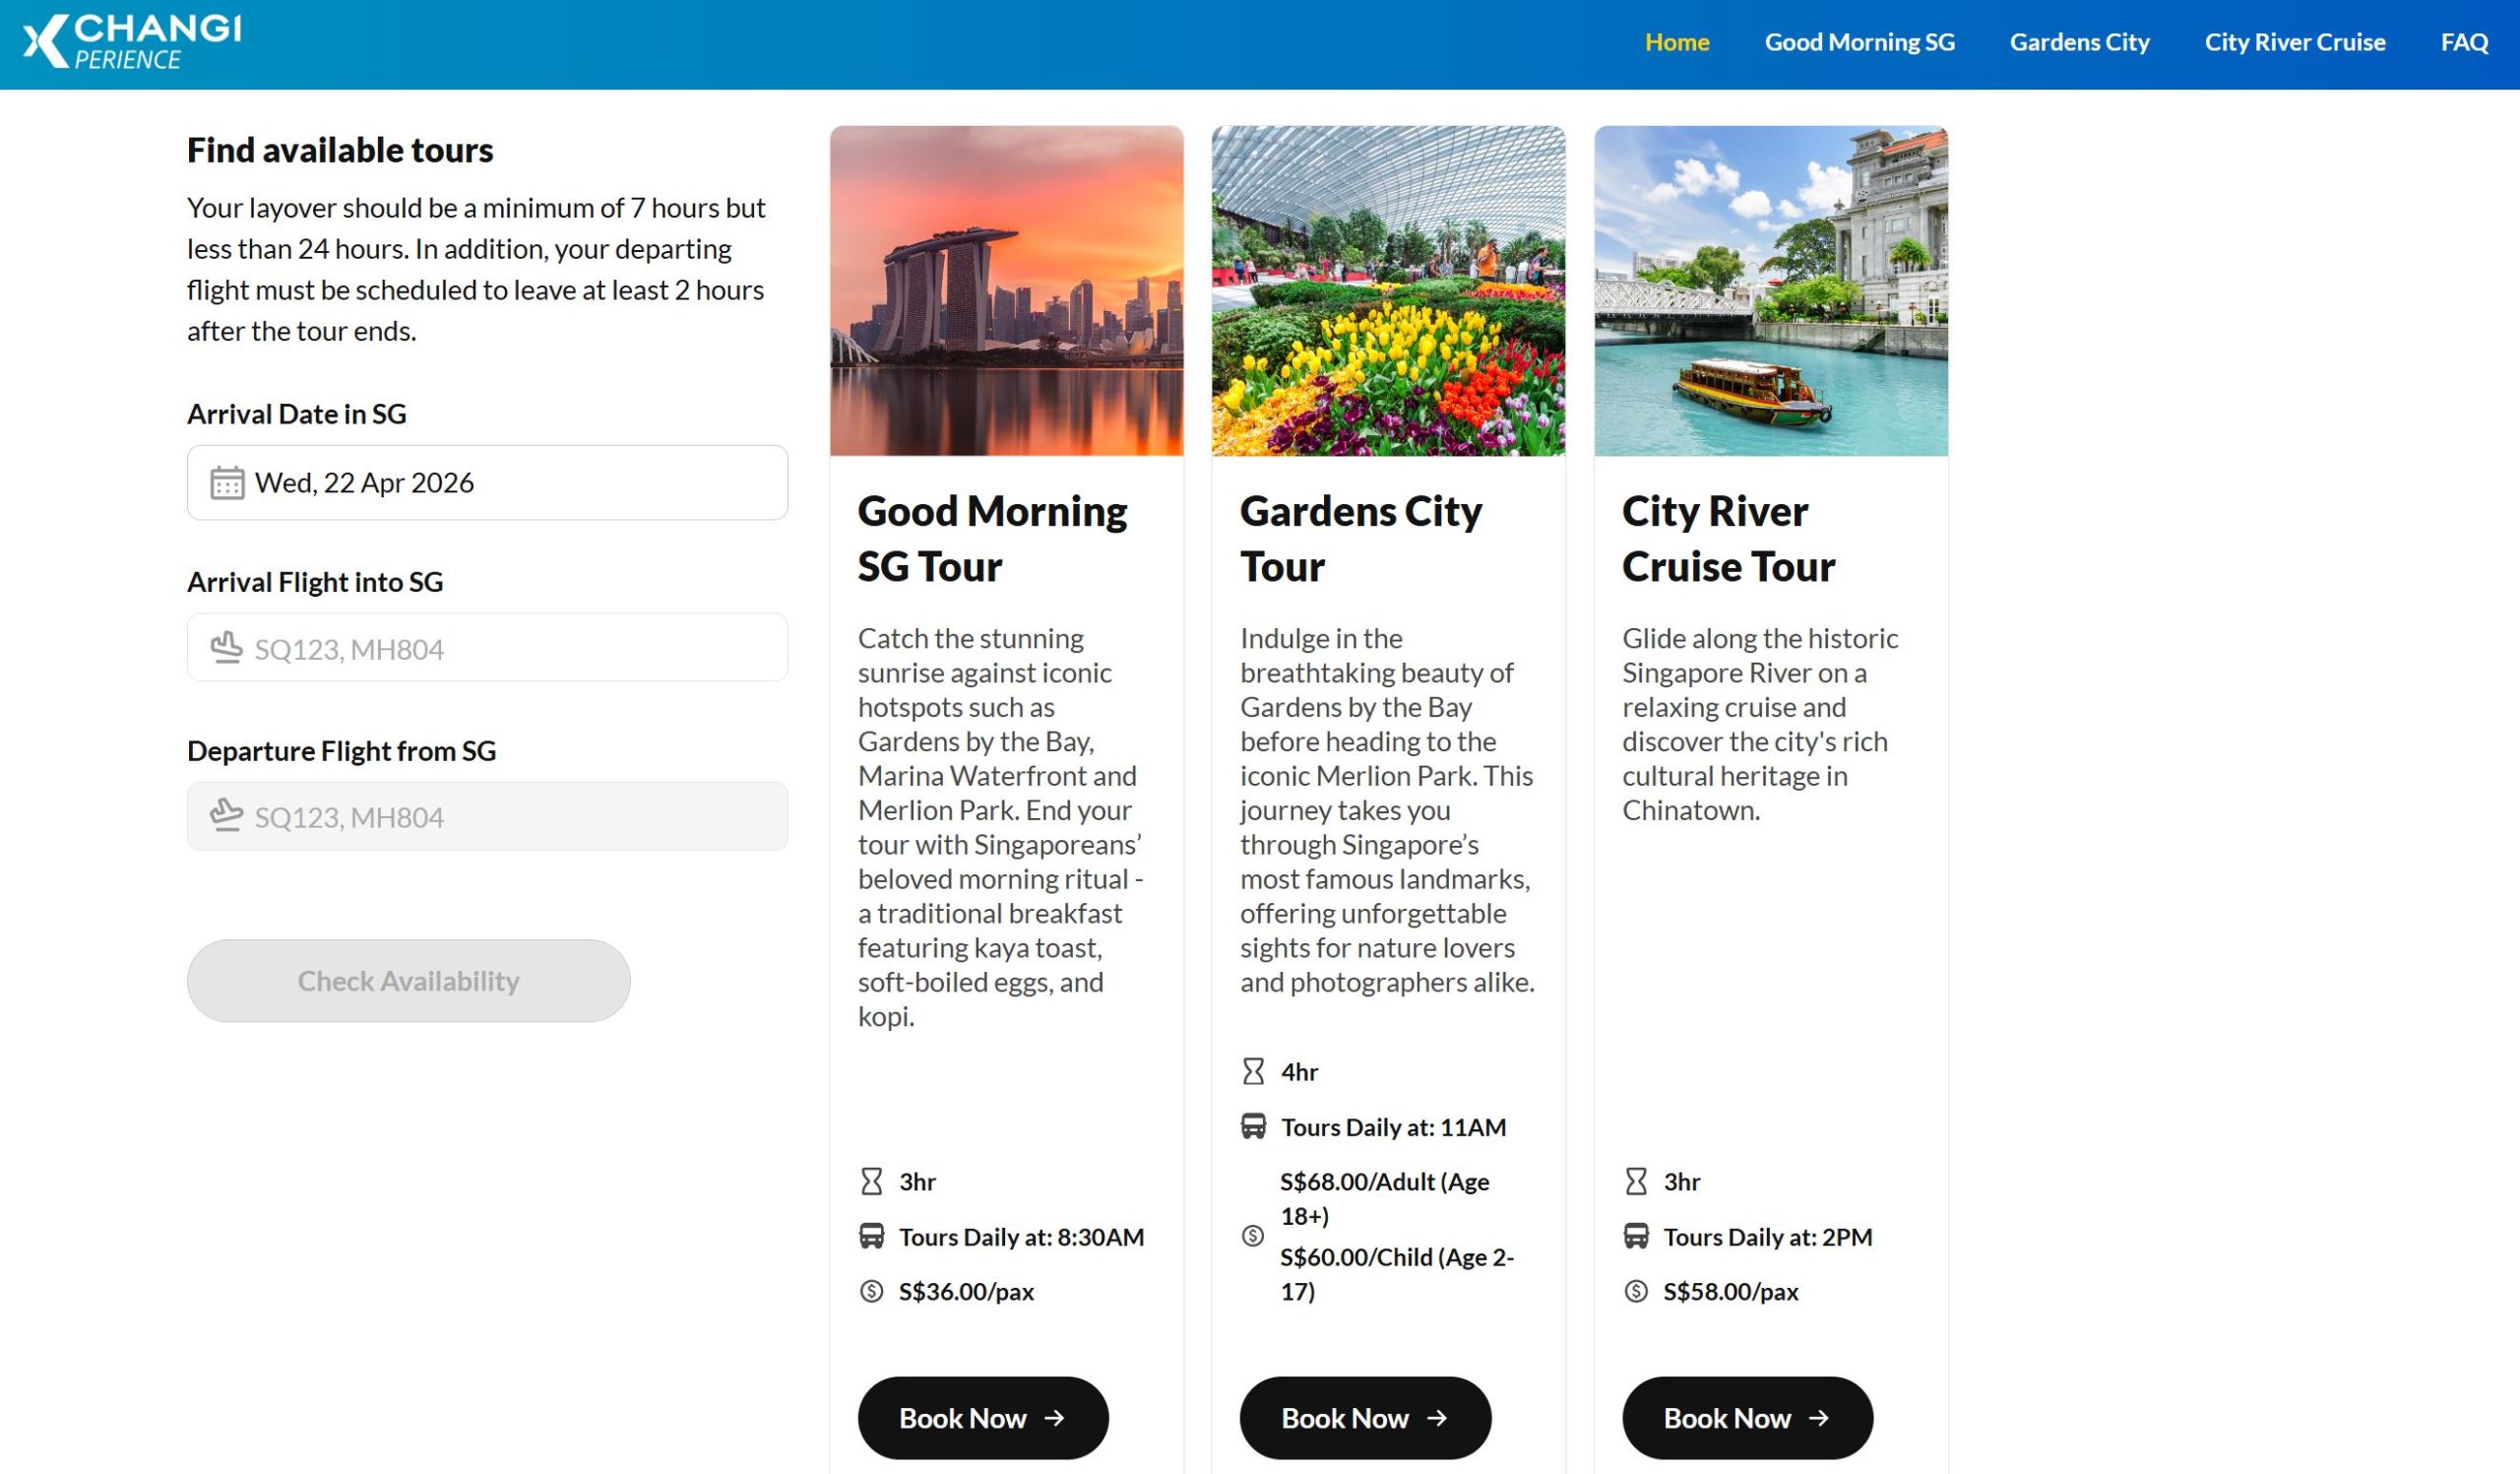Click the bus icon next to Tours Daily at 2PM
Screen dimensions: 2520x1474
click(x=1634, y=1236)
